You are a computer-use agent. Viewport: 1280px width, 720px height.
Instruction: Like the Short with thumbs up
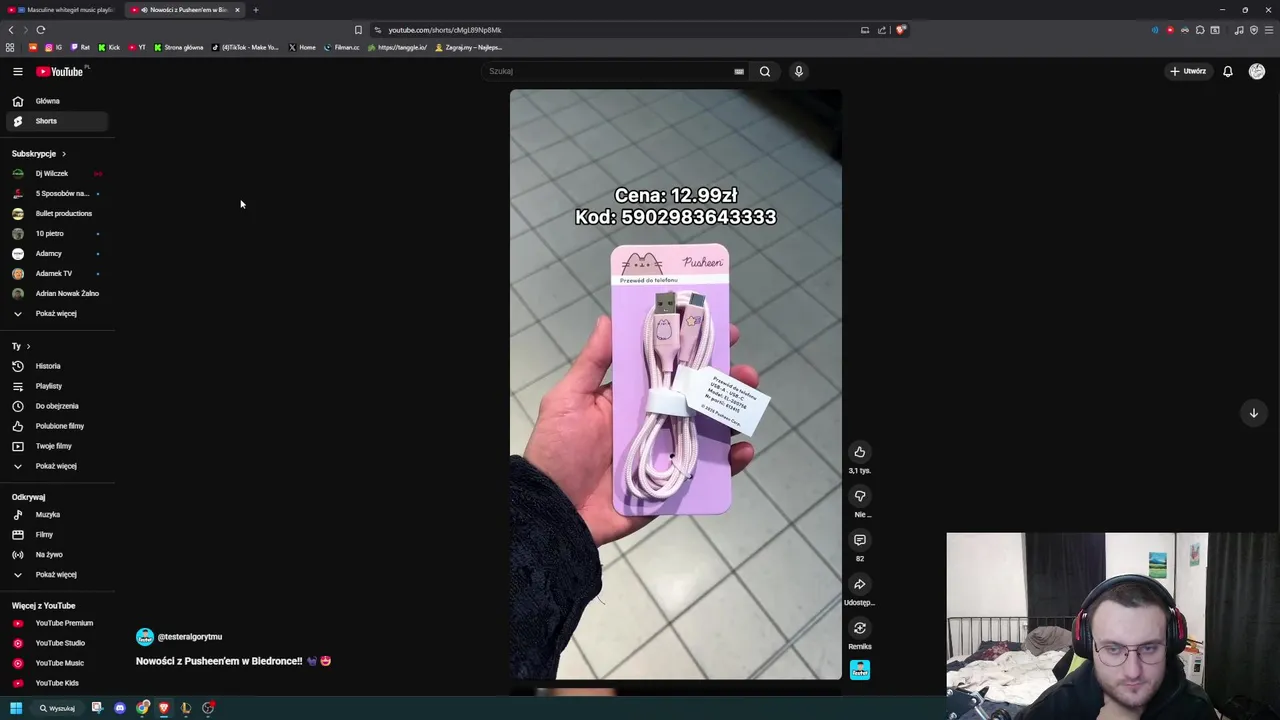859,452
